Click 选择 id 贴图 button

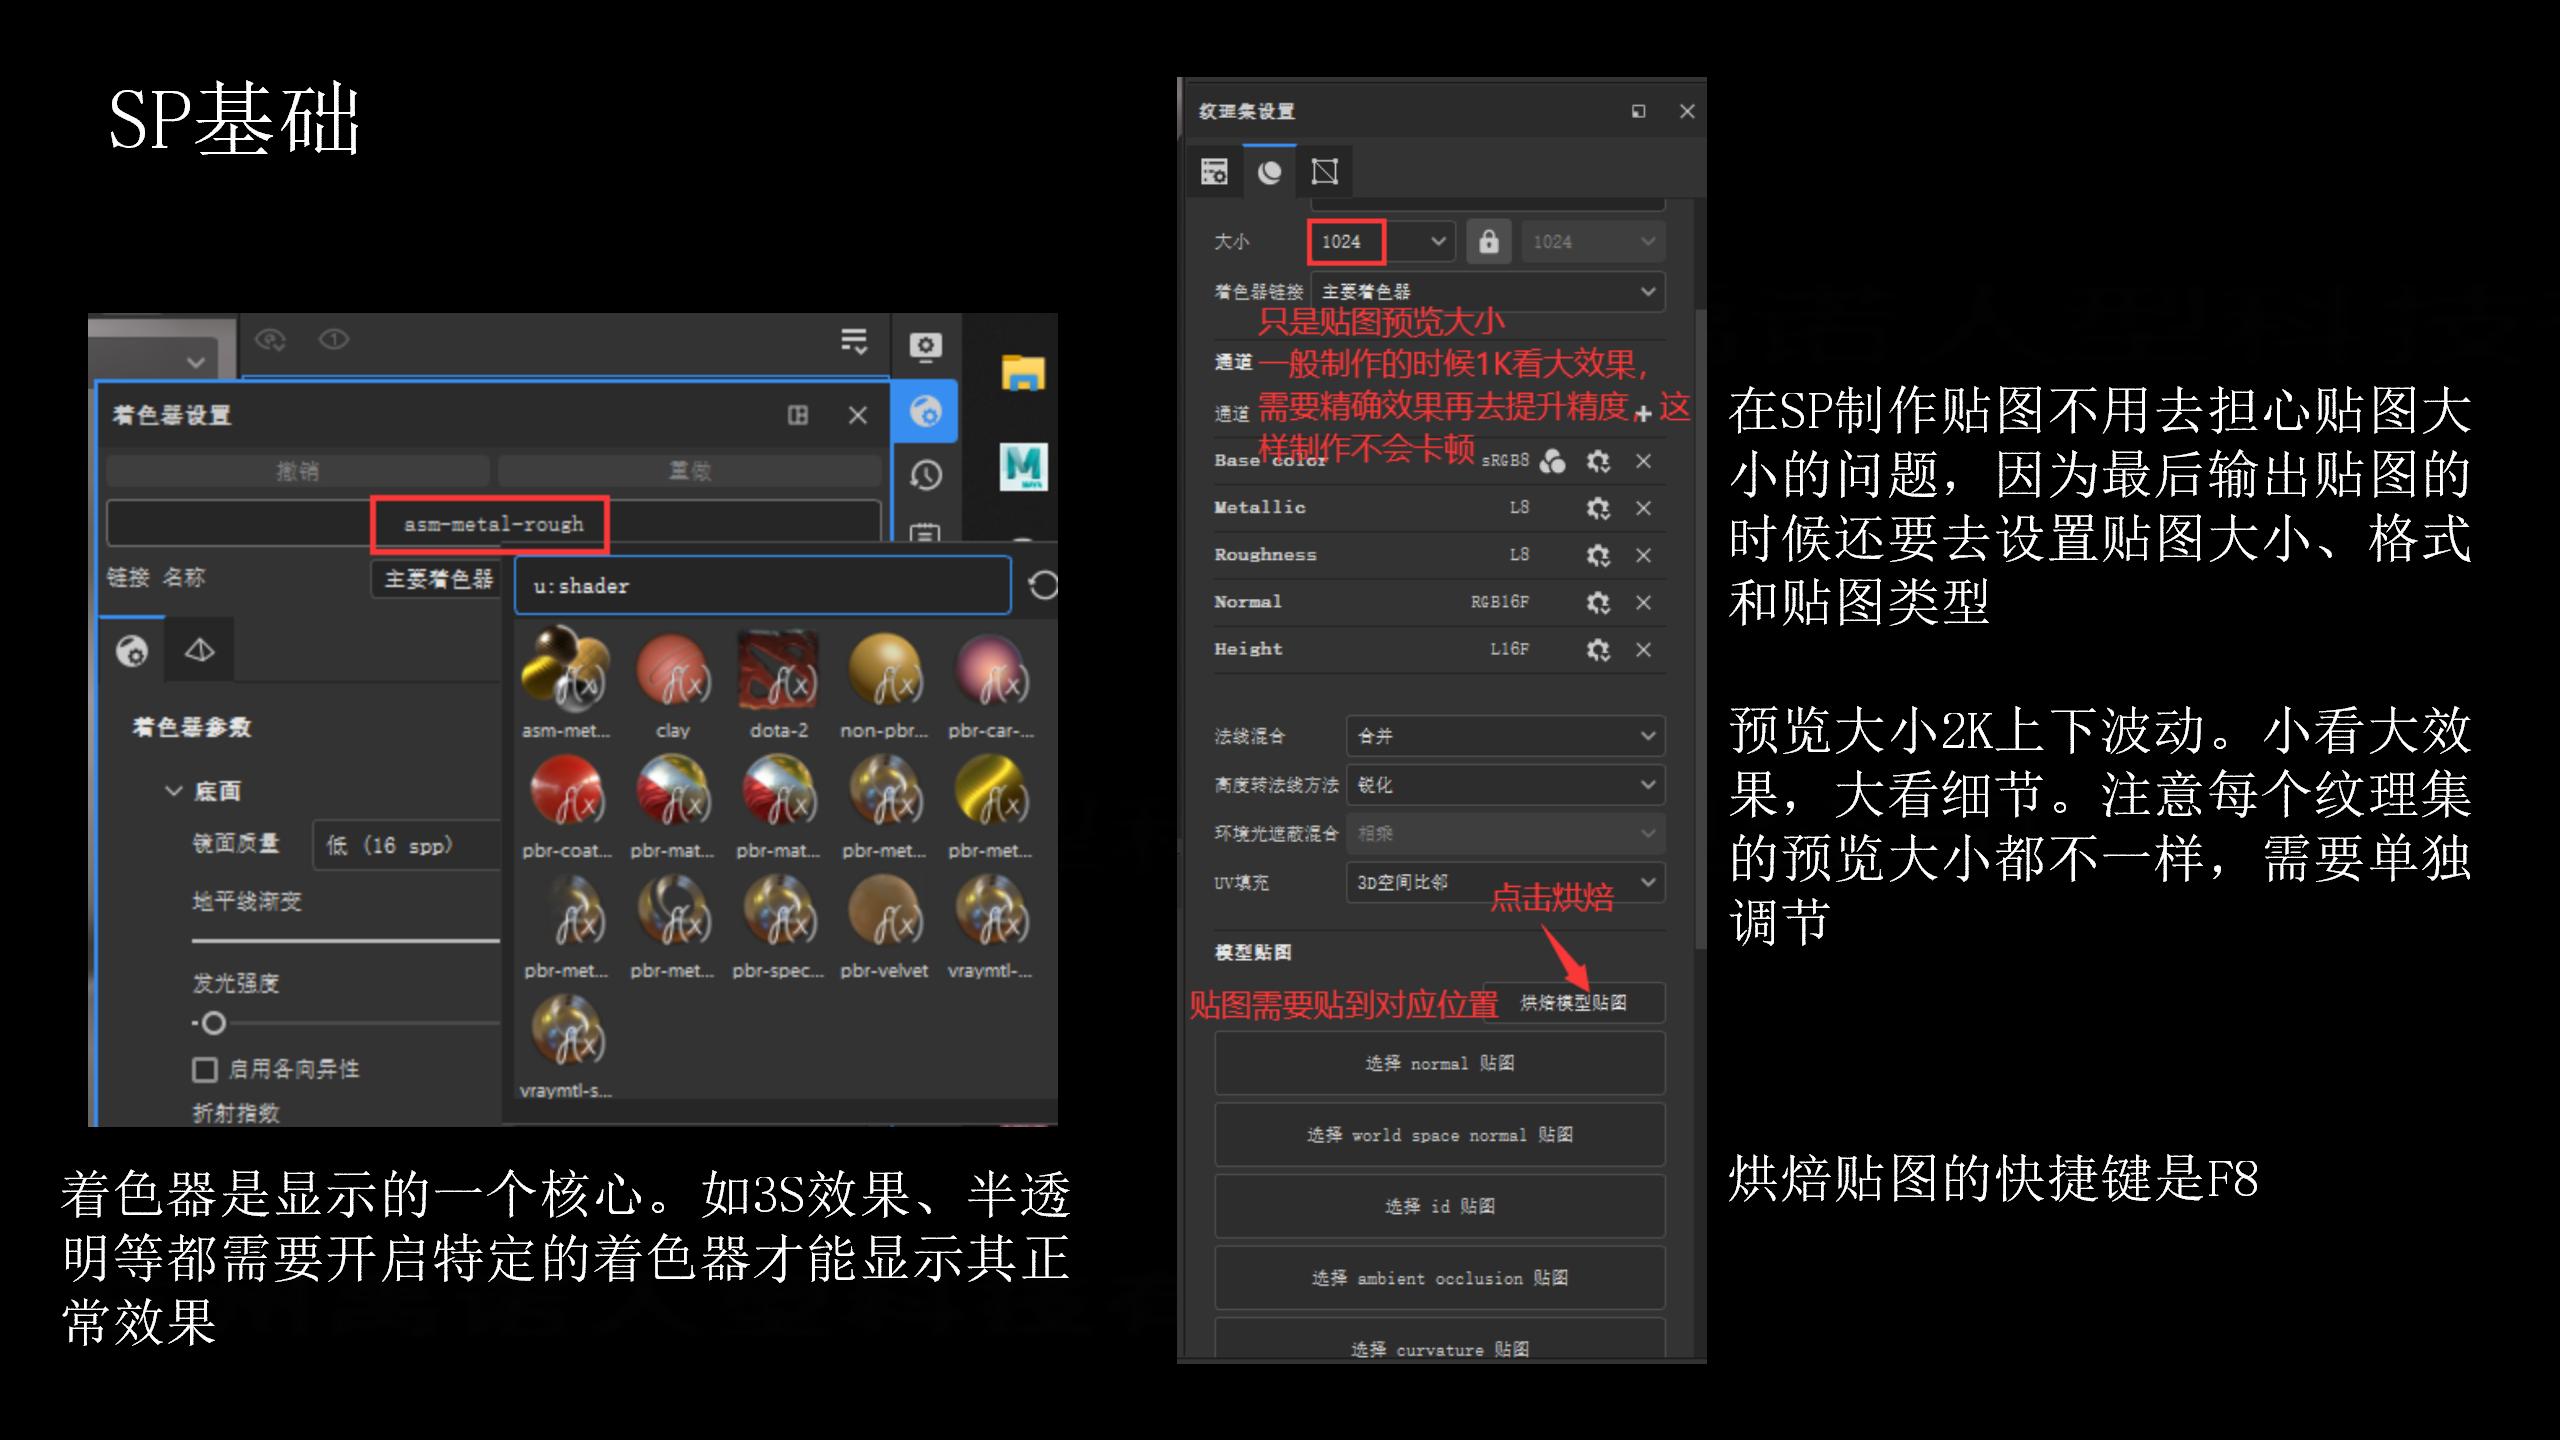[1440, 1207]
